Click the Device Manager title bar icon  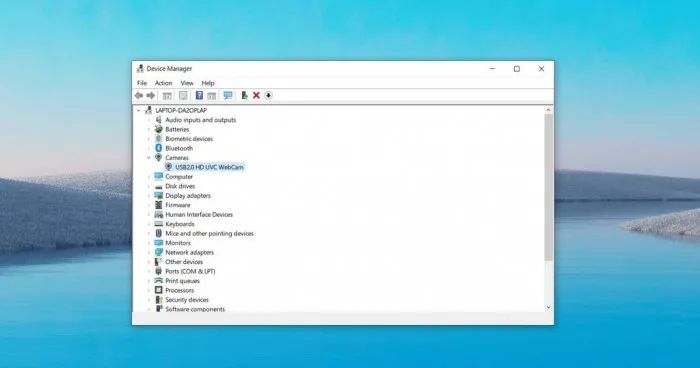pyautogui.click(x=140, y=69)
